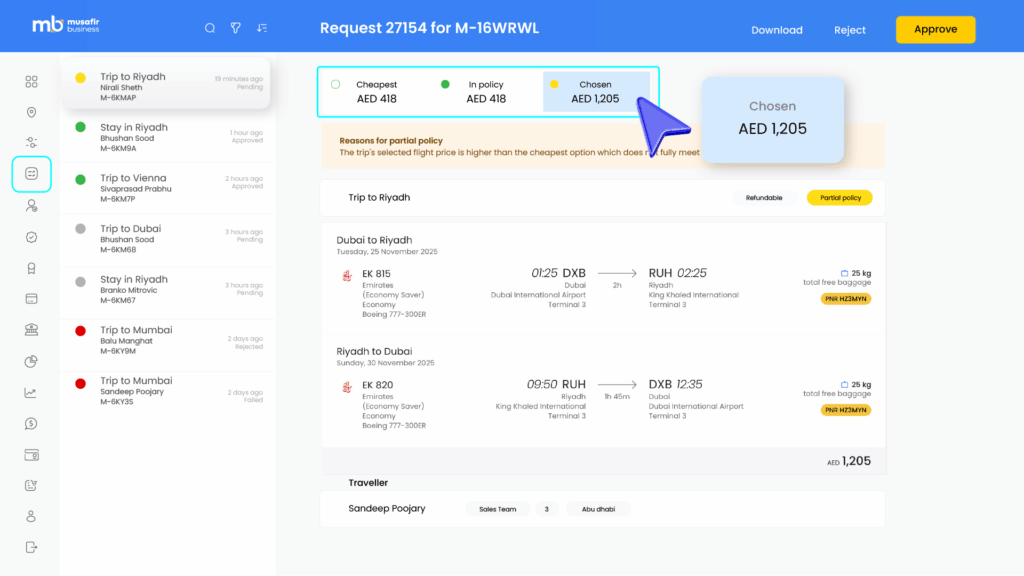
Task: Click the sort order icon
Action: pyautogui.click(x=262, y=29)
